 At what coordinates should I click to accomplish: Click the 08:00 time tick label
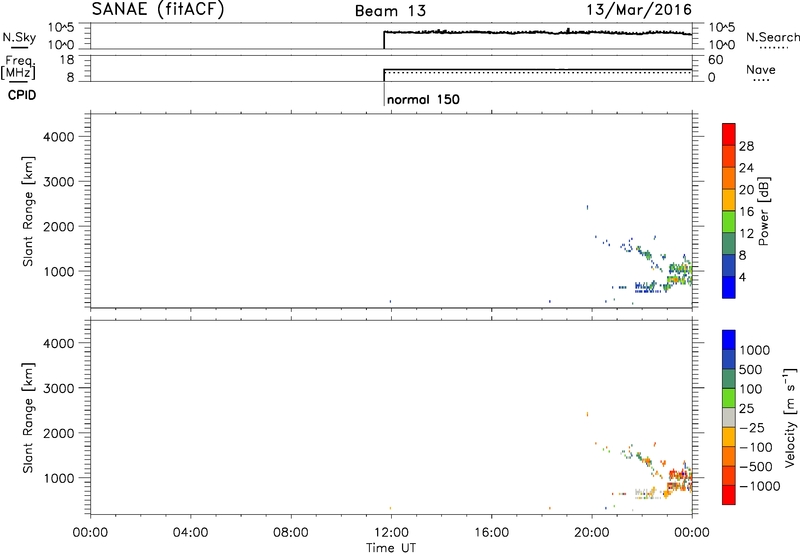click(x=291, y=533)
